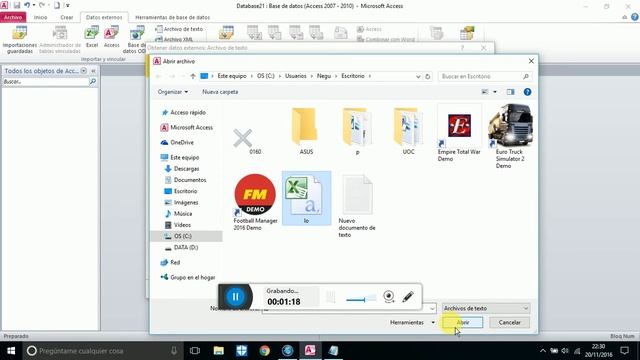Click the Nueva carpeta button
640x360 pixels.
220,92
